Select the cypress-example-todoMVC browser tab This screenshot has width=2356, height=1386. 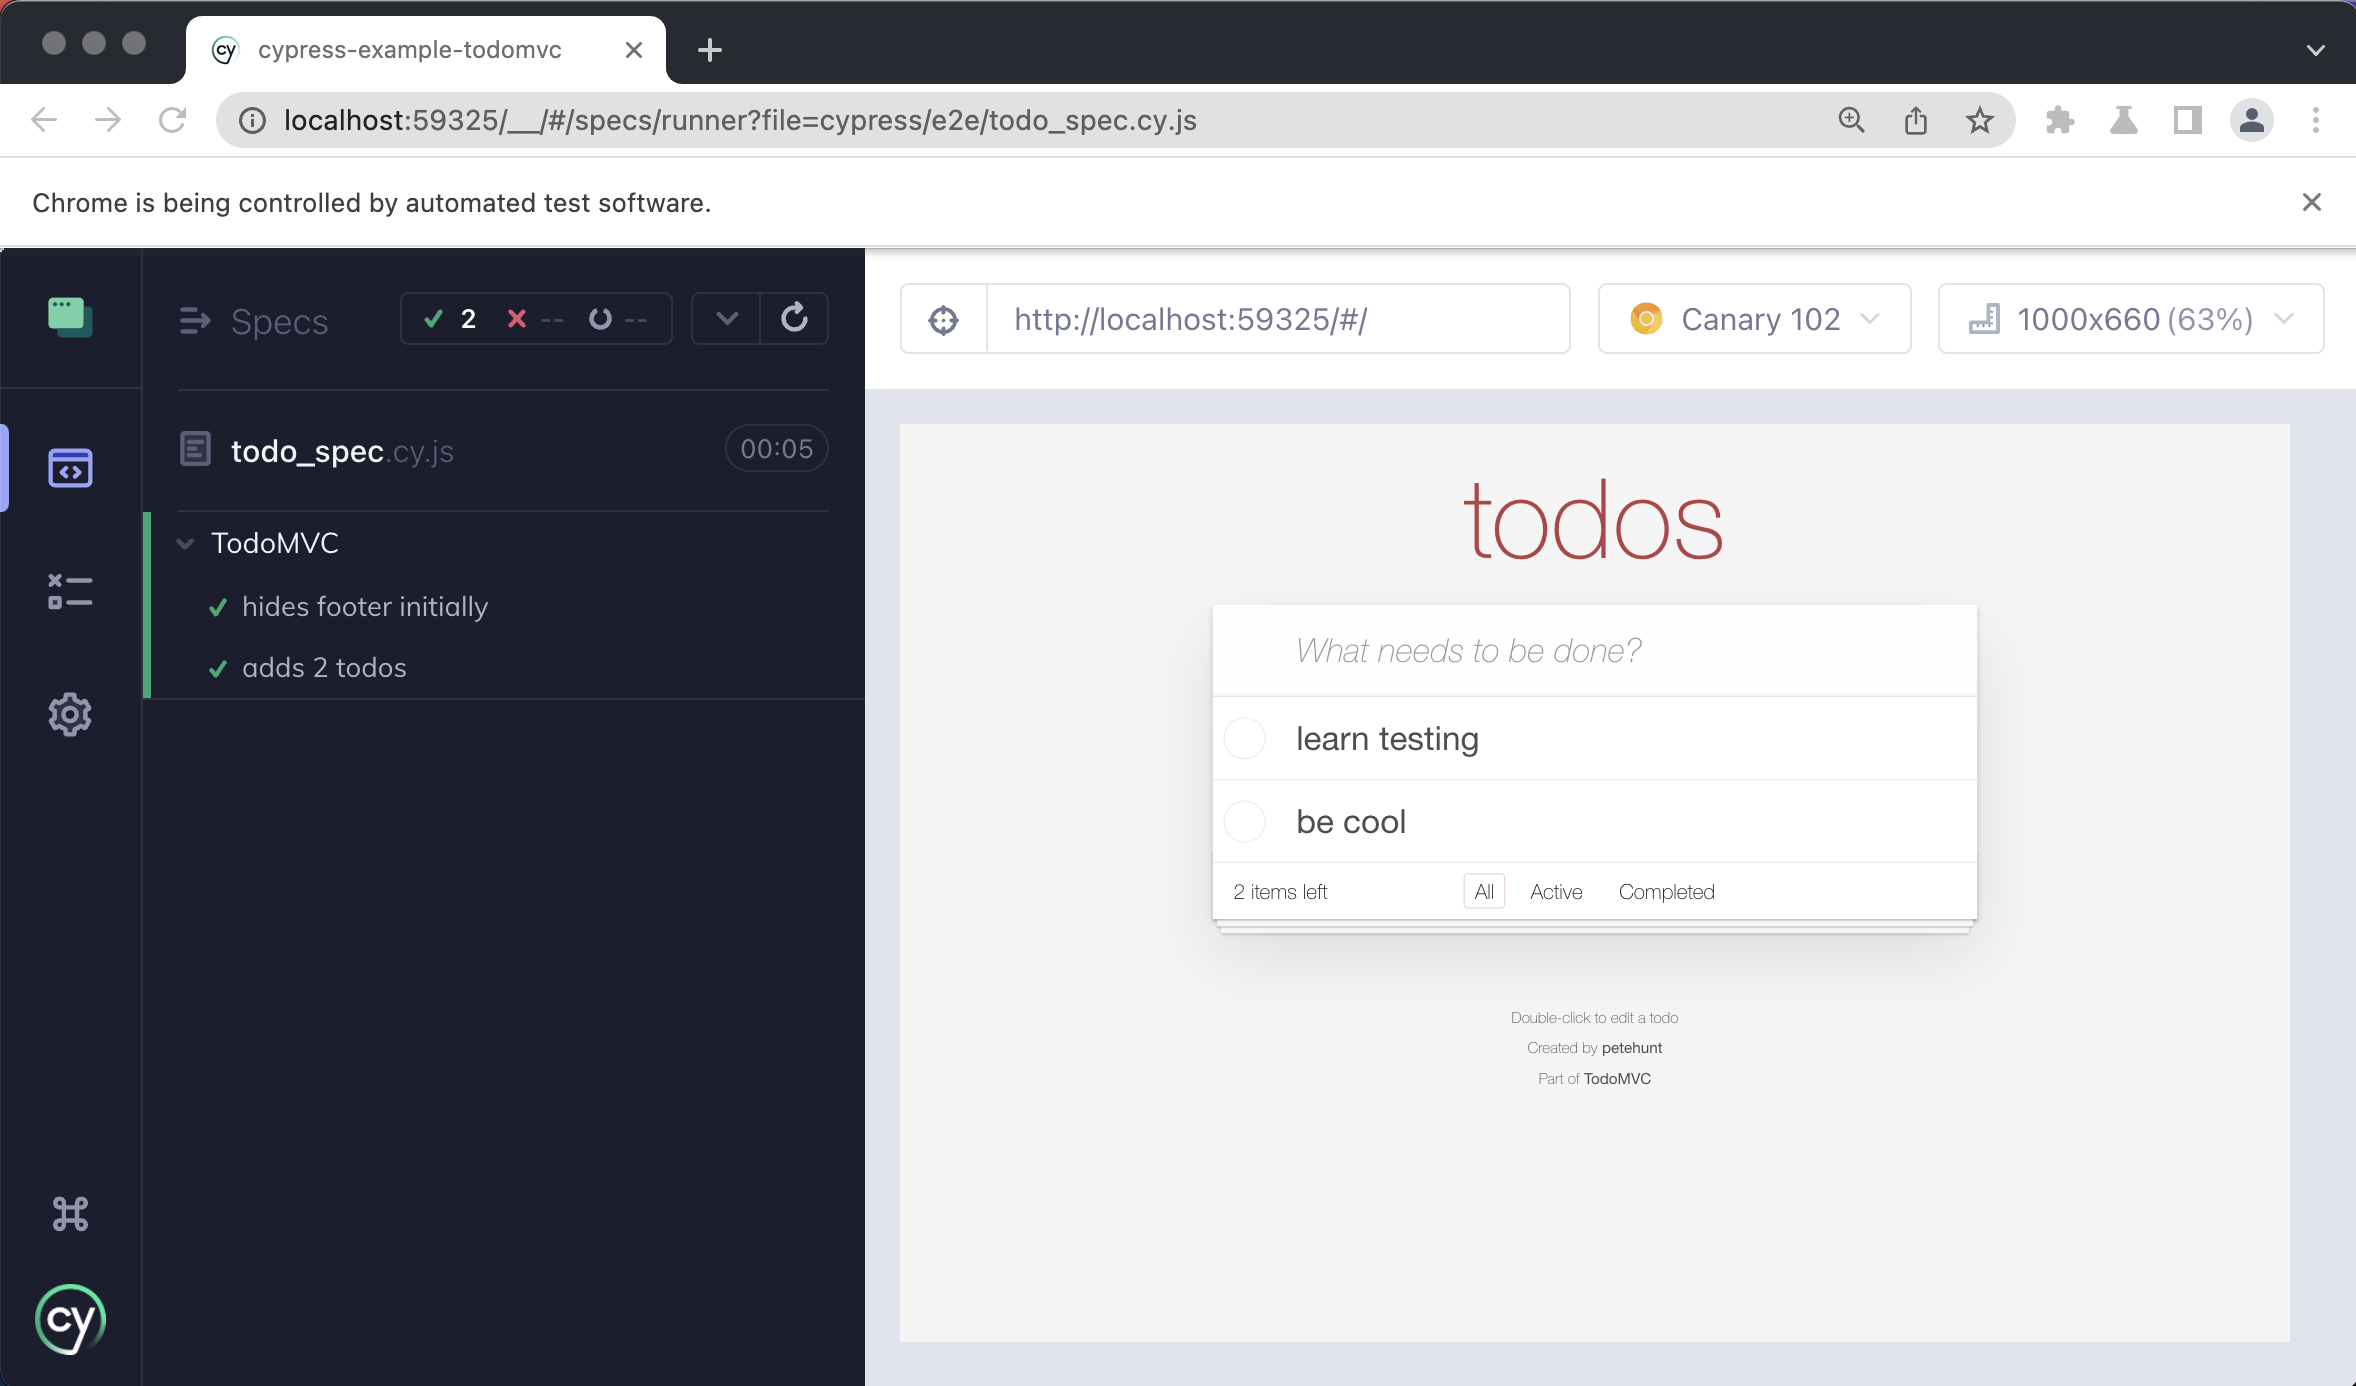(x=408, y=49)
